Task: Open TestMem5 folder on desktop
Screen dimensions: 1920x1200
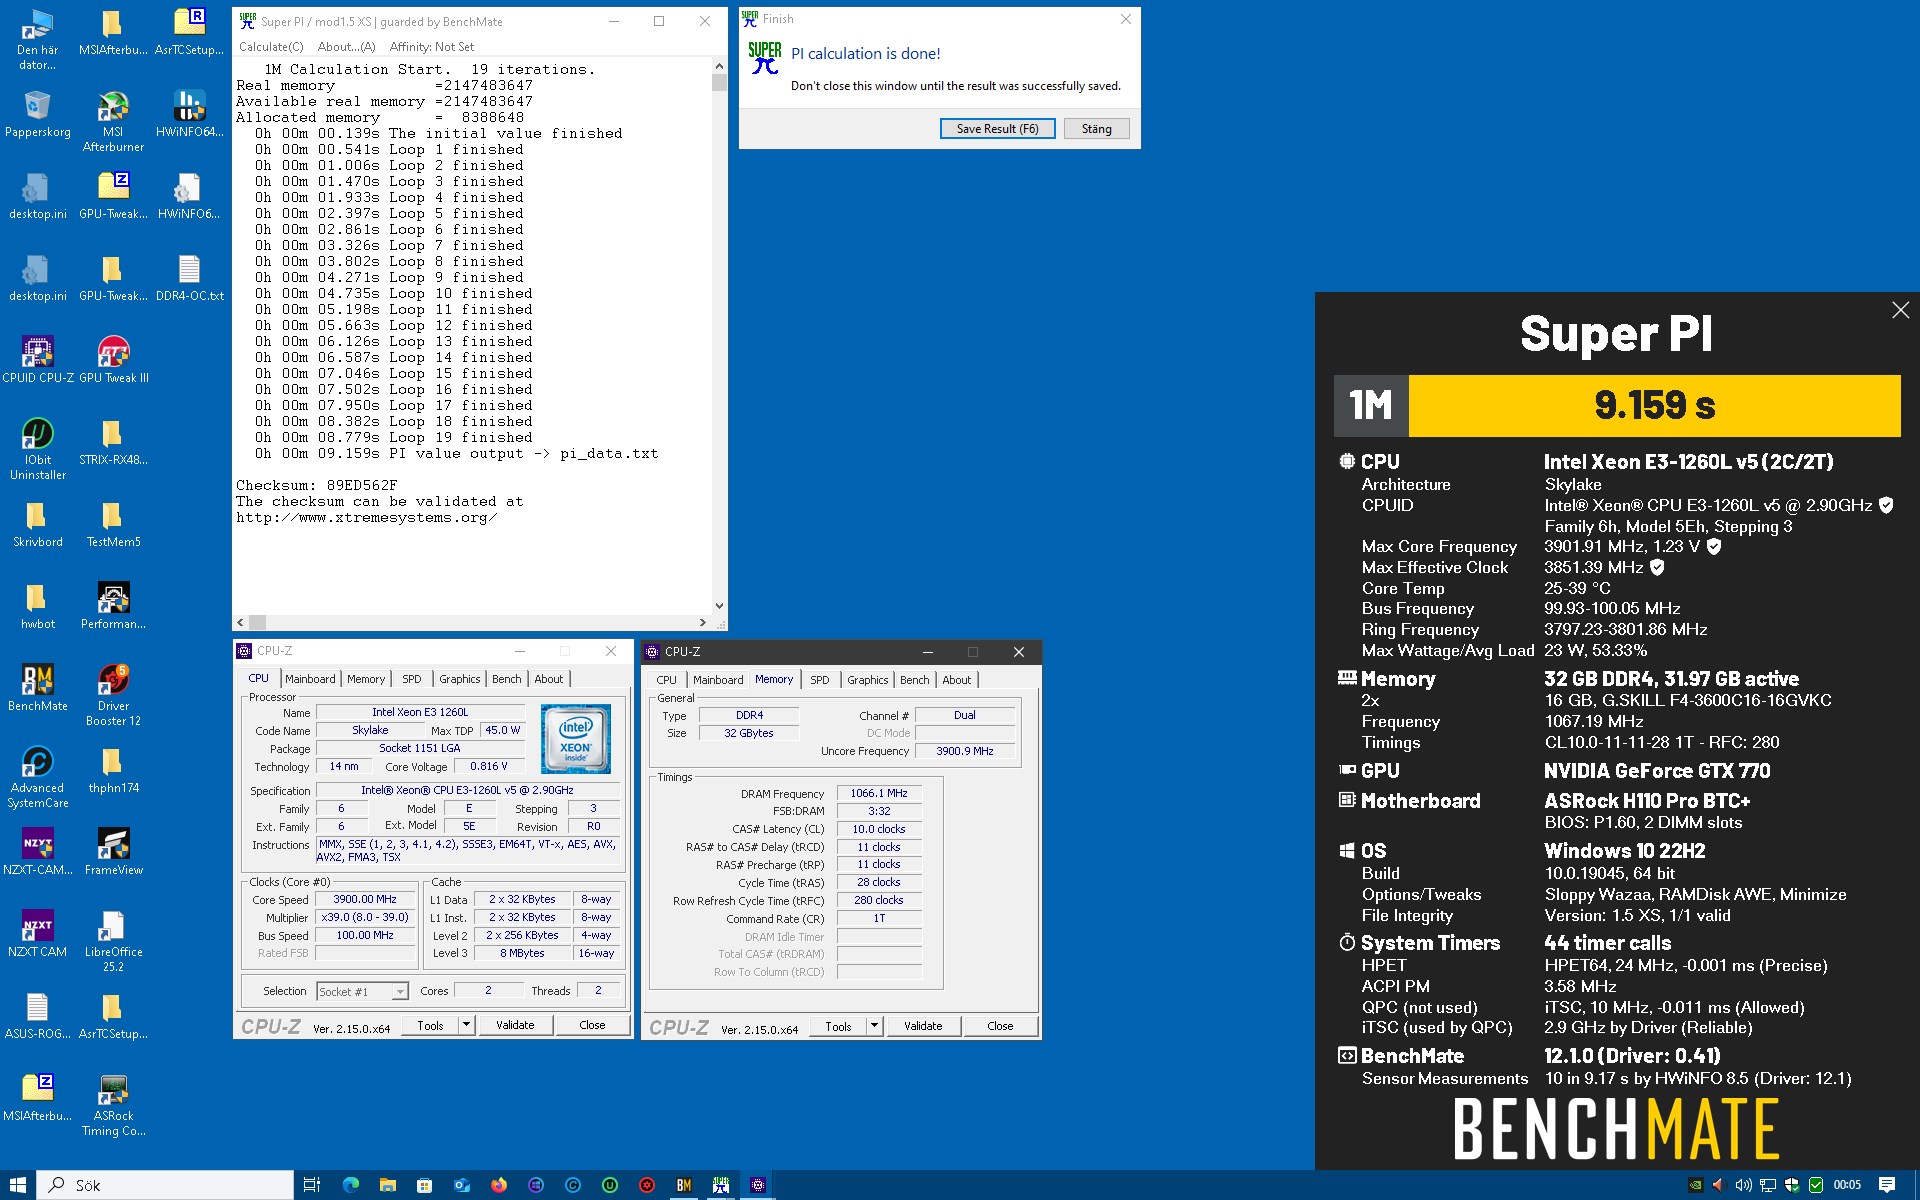Action: tap(114, 524)
